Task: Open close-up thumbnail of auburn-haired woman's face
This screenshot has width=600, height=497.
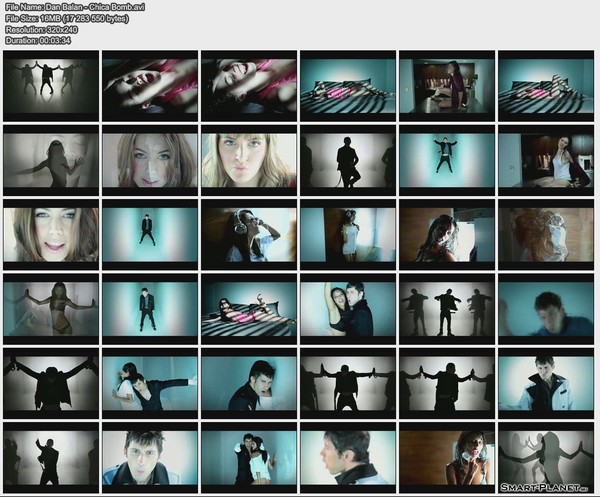Action: pos(150,160)
